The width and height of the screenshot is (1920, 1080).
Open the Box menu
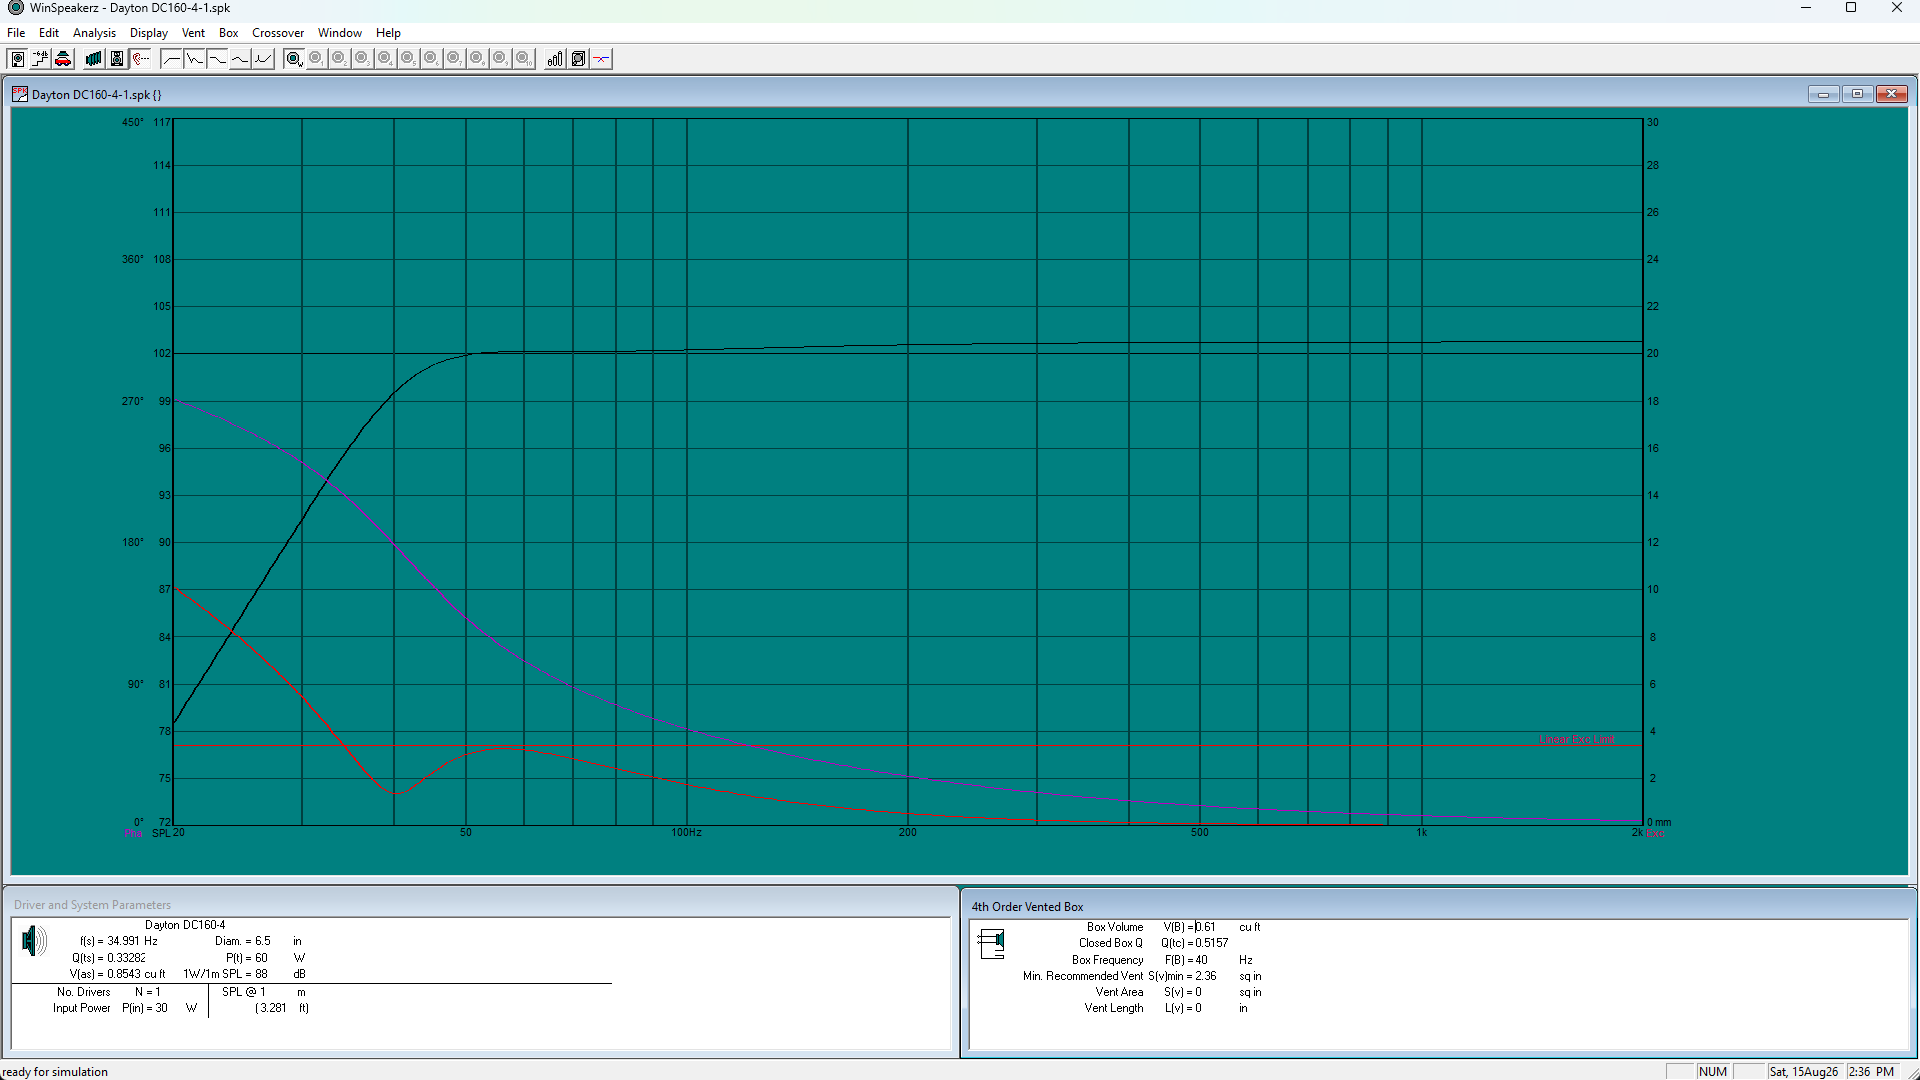(x=229, y=33)
